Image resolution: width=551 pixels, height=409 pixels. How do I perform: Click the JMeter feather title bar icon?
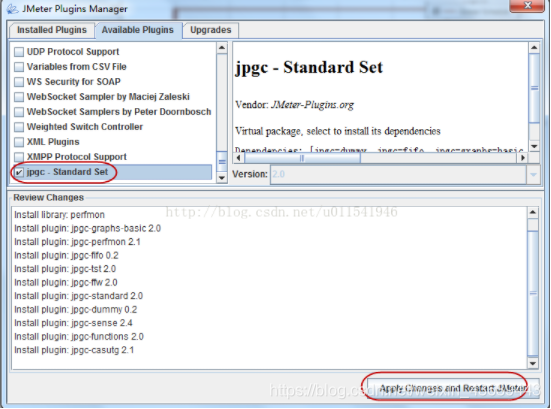pos(13,8)
